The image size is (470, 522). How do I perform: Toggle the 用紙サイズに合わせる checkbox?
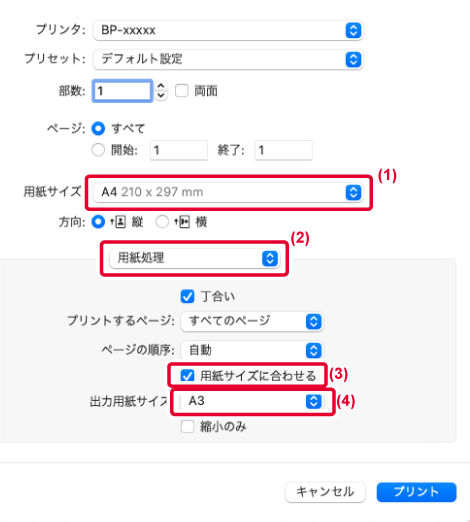tap(187, 376)
